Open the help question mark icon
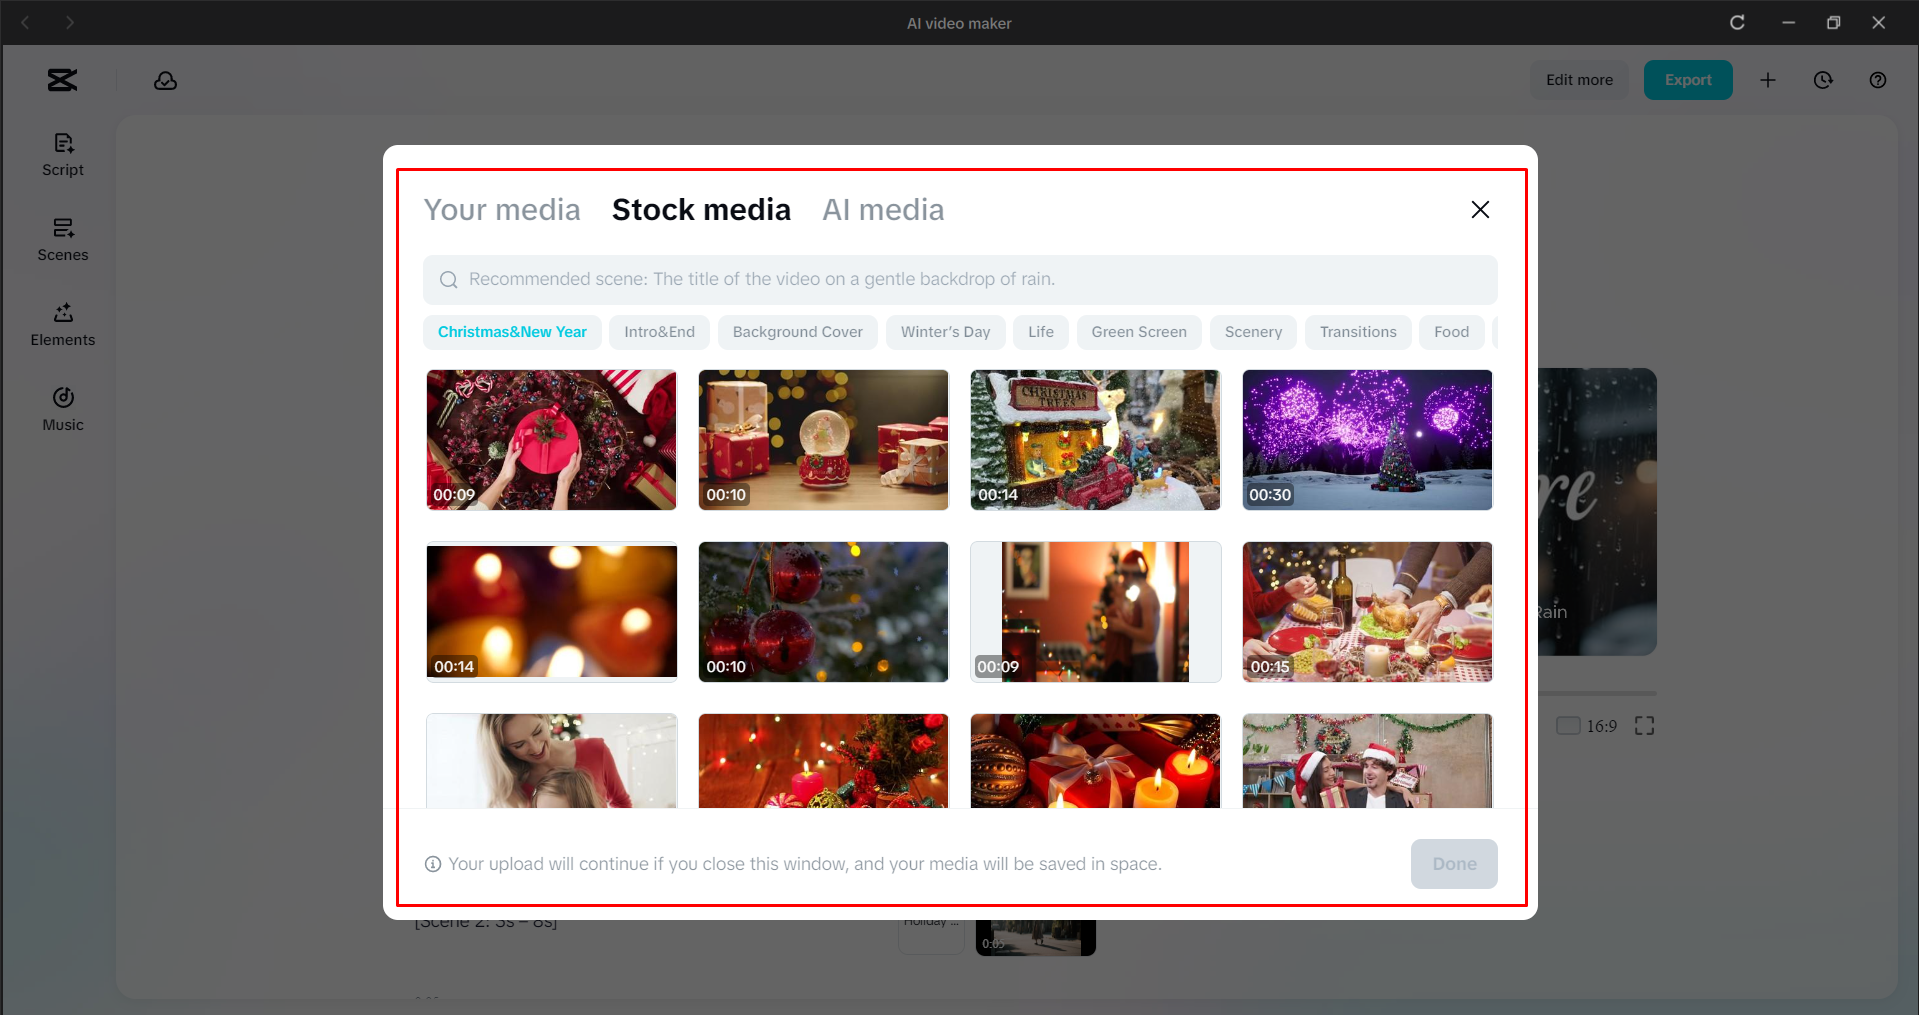The height and width of the screenshot is (1015, 1919). click(x=1878, y=80)
